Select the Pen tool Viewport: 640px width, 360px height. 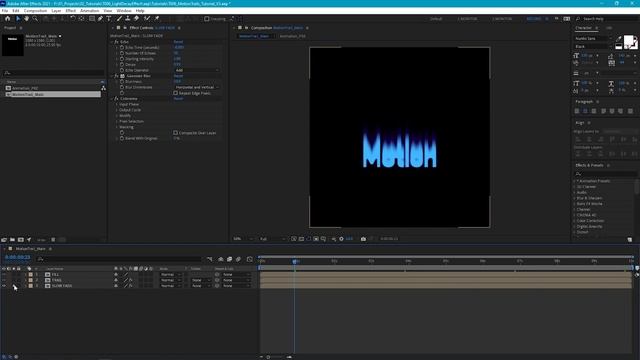[100, 19]
